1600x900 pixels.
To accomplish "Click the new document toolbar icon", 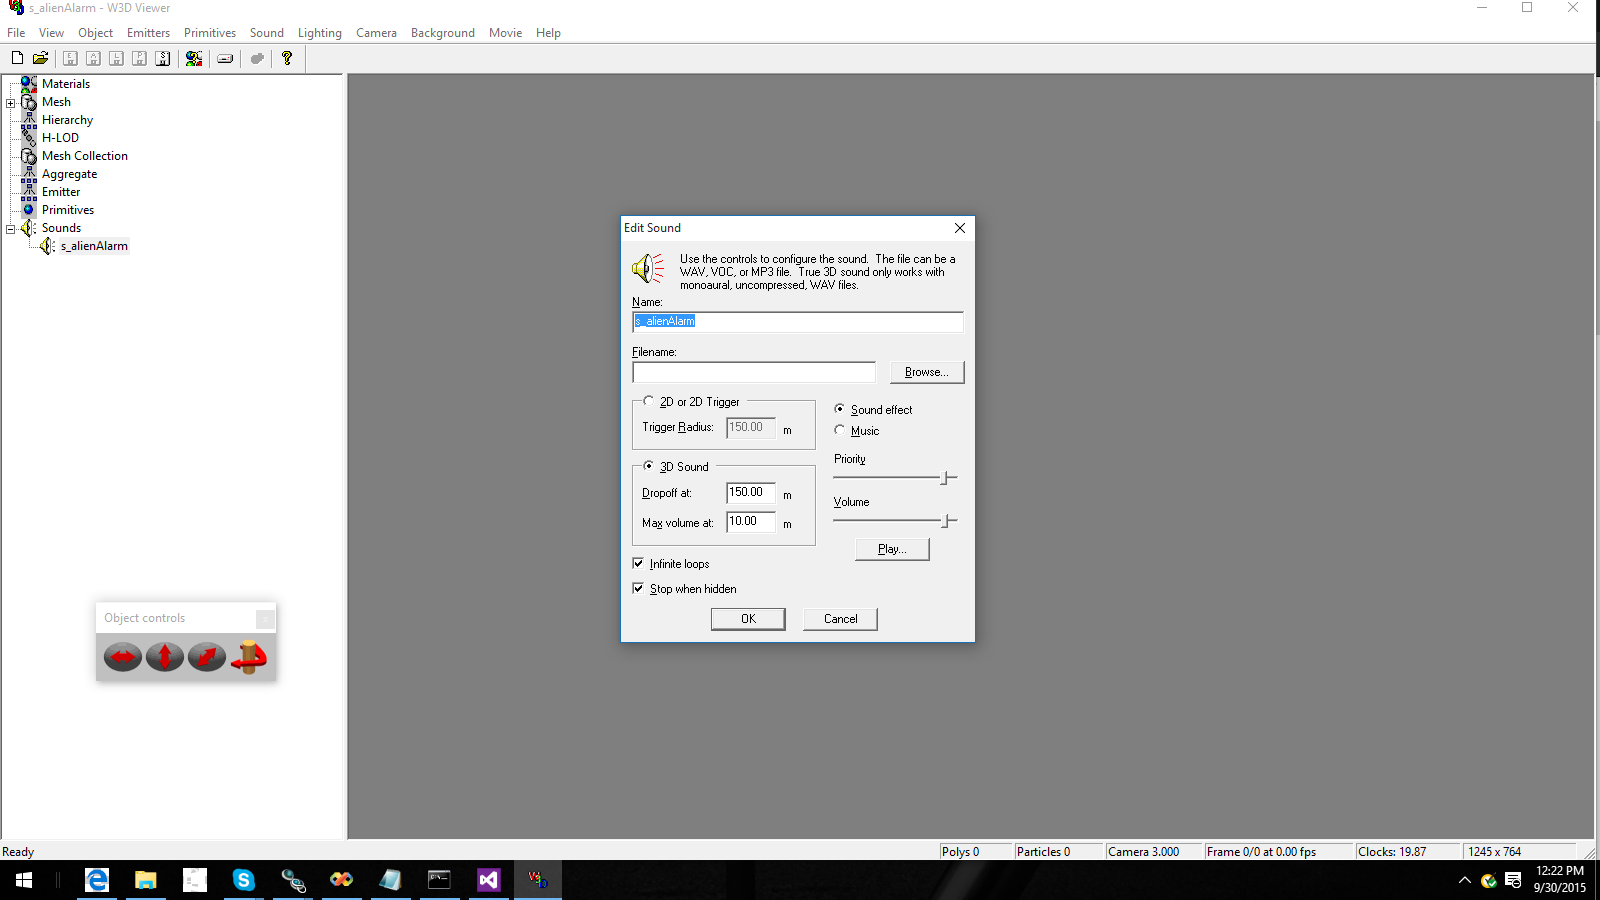I will tap(17, 58).
